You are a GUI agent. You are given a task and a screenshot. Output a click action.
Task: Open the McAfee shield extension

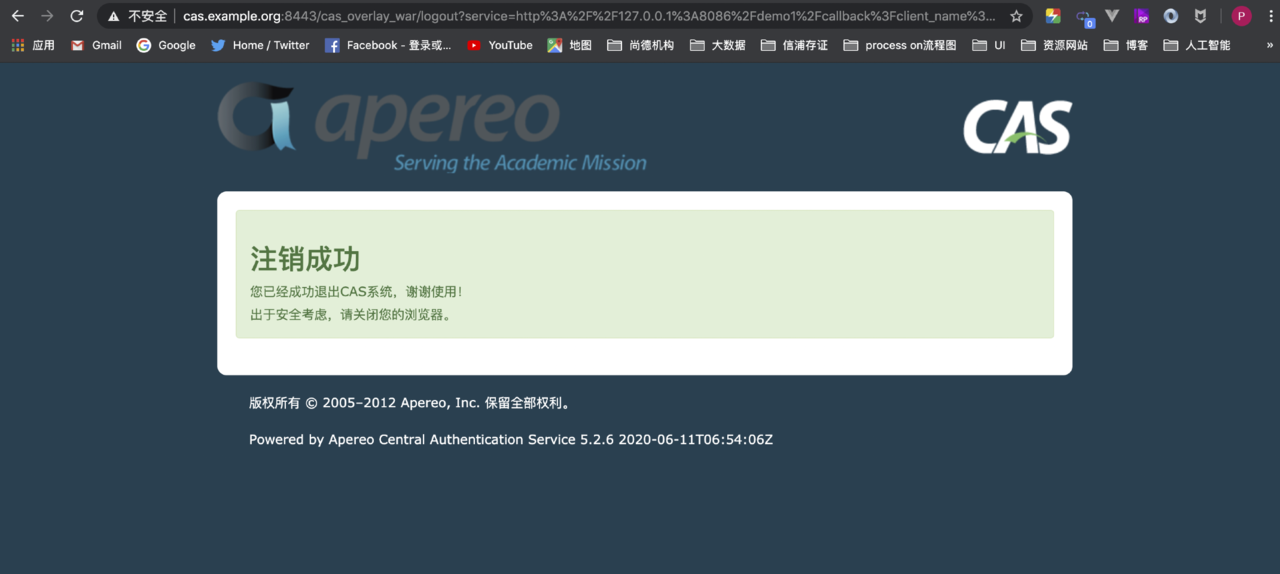pos(1200,16)
